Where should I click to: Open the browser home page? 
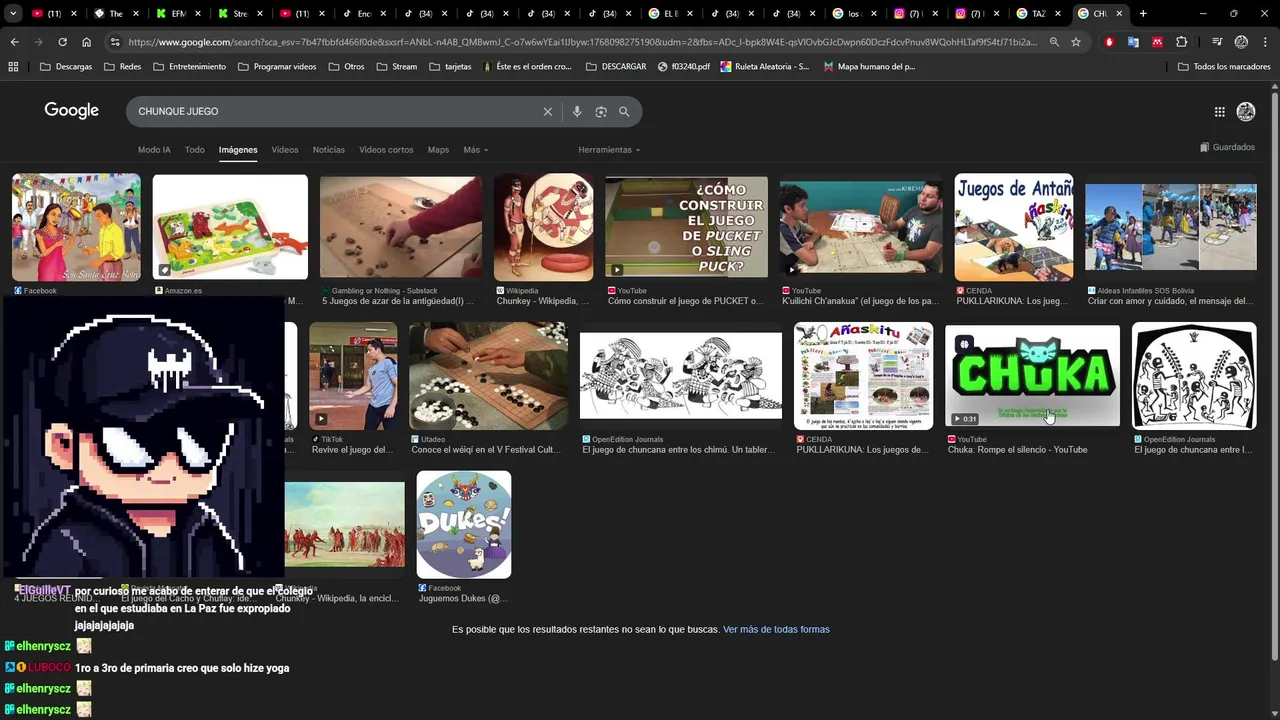(86, 42)
